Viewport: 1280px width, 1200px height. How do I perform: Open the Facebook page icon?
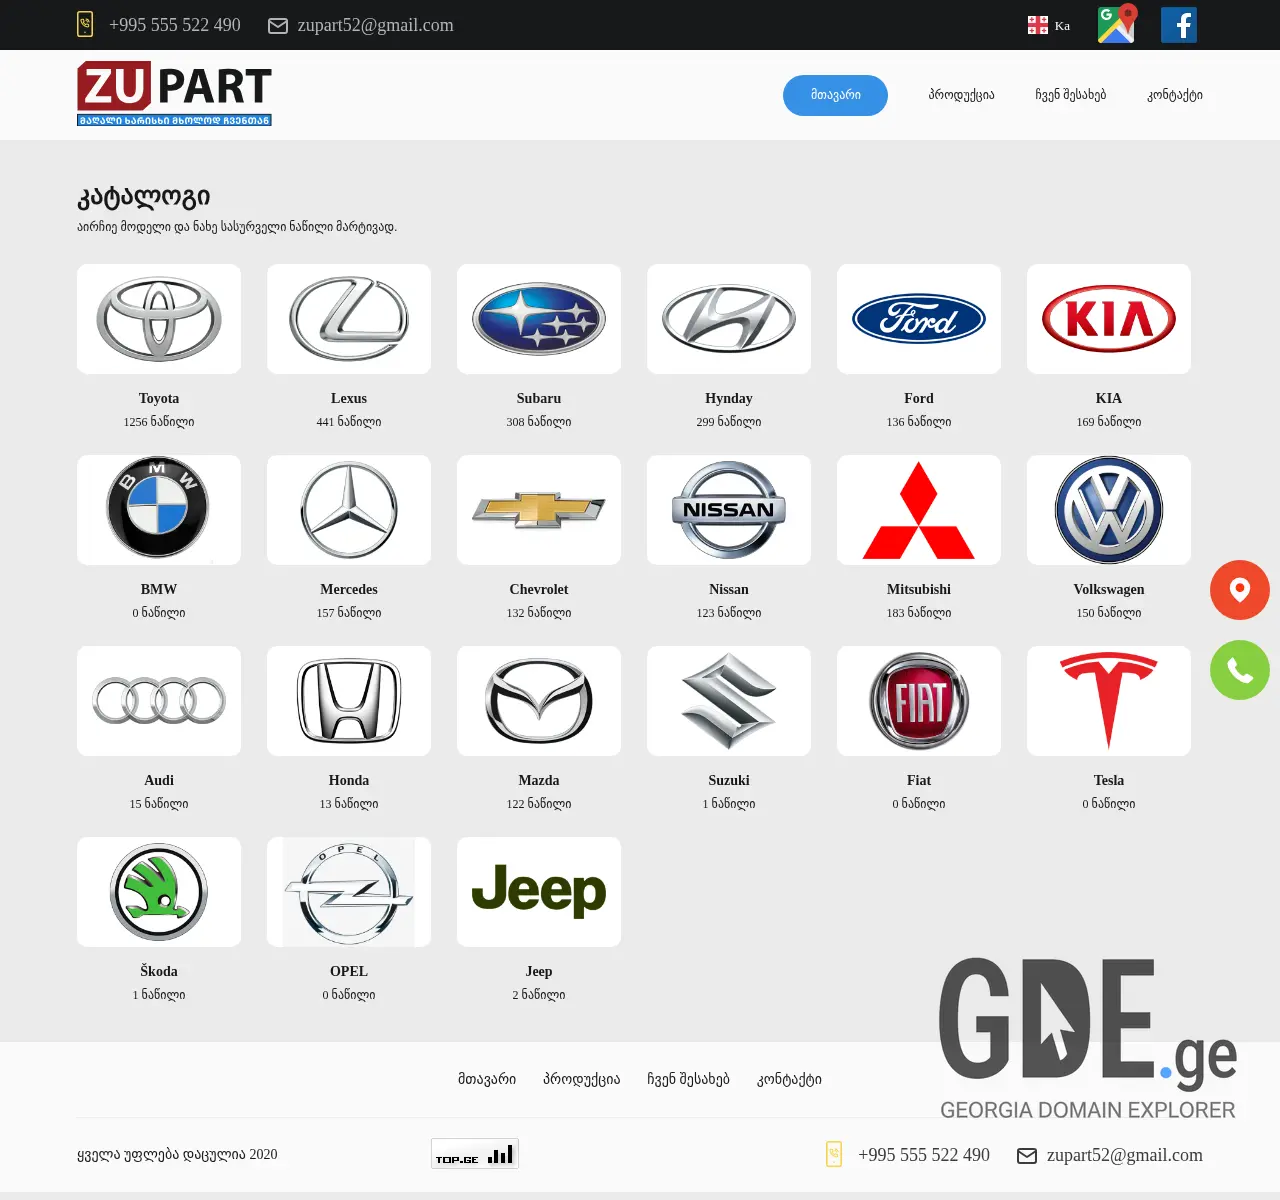(1178, 24)
